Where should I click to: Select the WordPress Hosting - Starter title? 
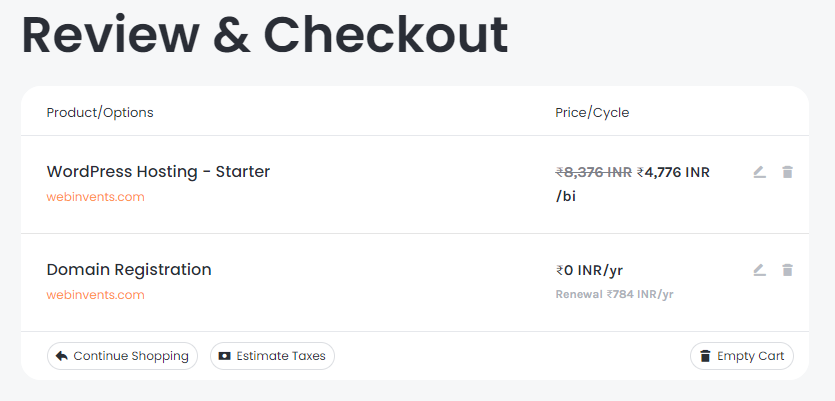pos(158,172)
